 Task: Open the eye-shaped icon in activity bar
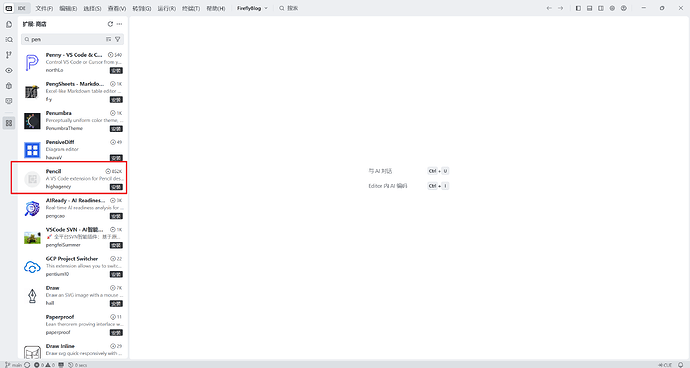point(9,70)
